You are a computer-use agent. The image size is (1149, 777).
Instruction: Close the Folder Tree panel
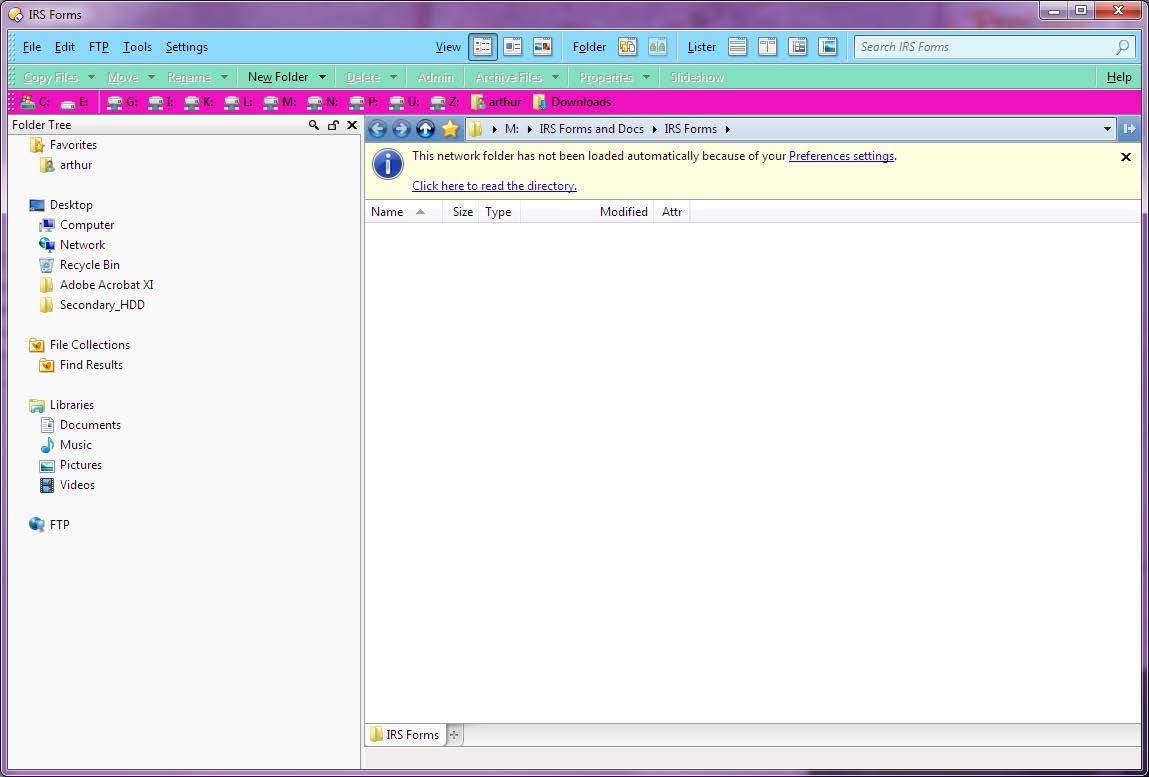(352, 125)
